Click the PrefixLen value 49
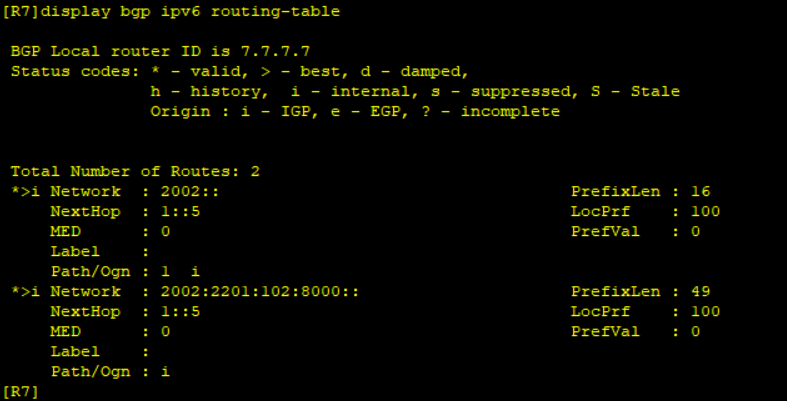This screenshot has height=401, width=787. point(701,292)
